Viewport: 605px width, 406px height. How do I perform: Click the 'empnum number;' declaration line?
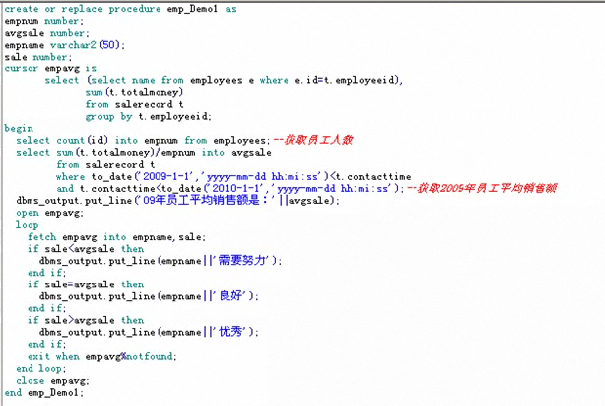click(44, 21)
